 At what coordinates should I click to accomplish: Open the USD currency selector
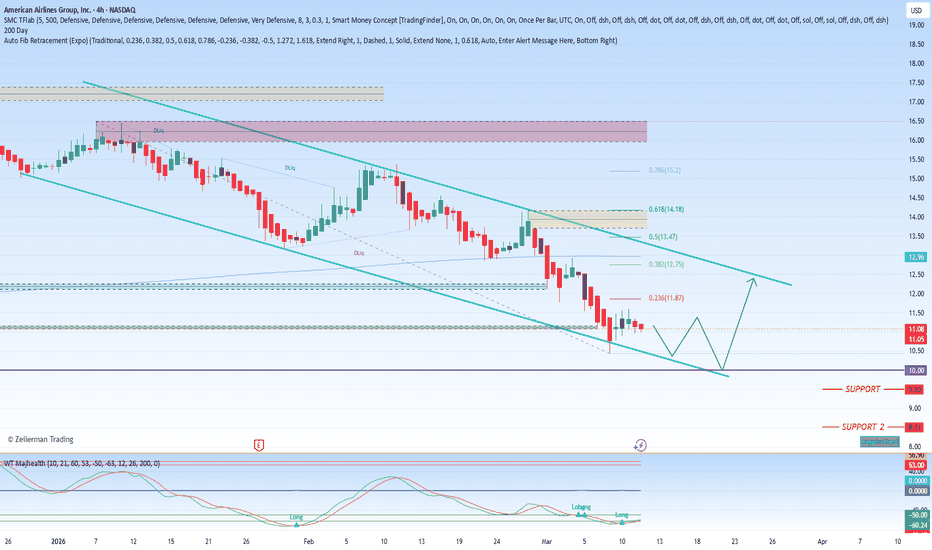914,10
